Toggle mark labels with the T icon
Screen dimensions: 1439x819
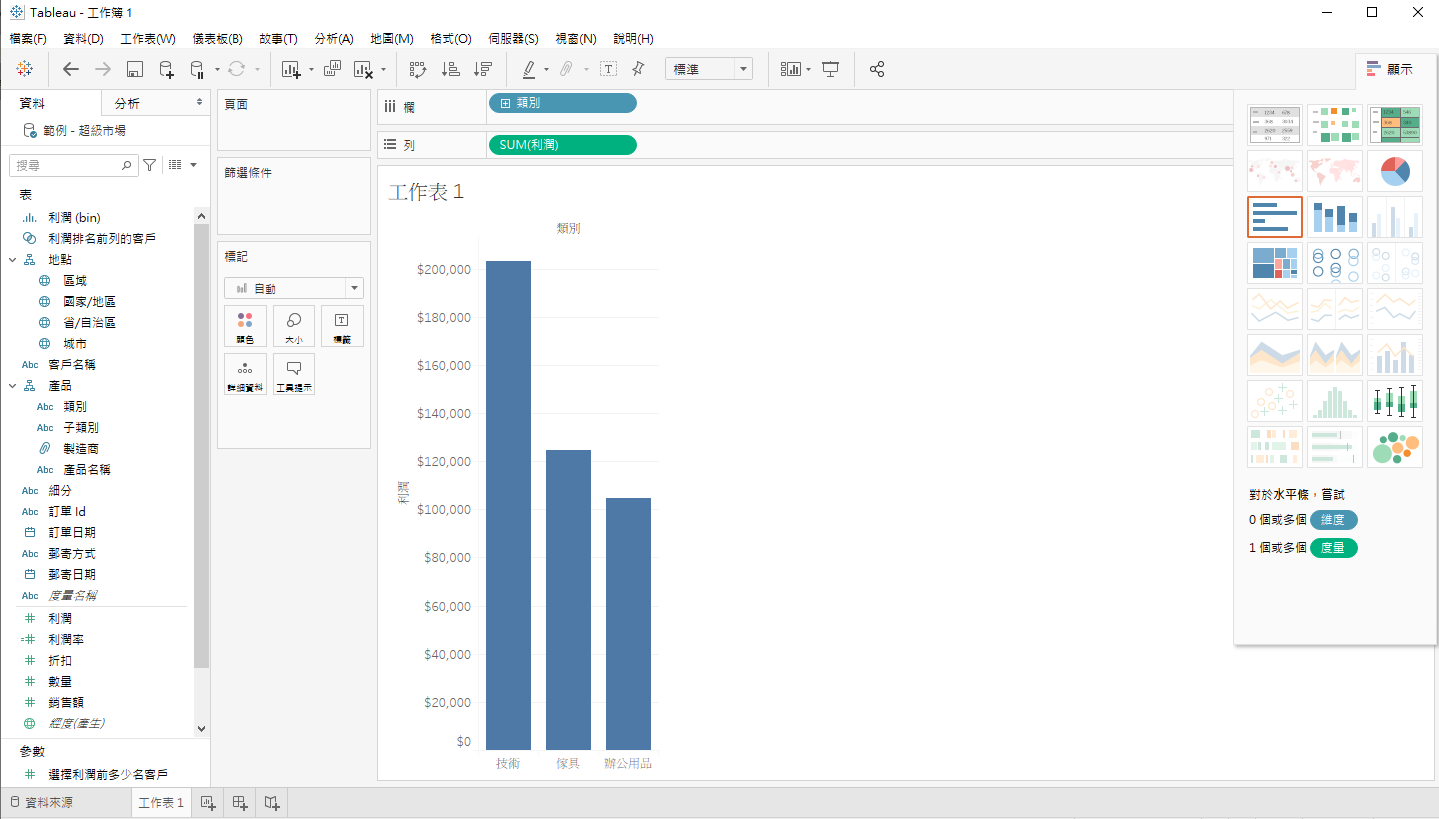click(608, 69)
